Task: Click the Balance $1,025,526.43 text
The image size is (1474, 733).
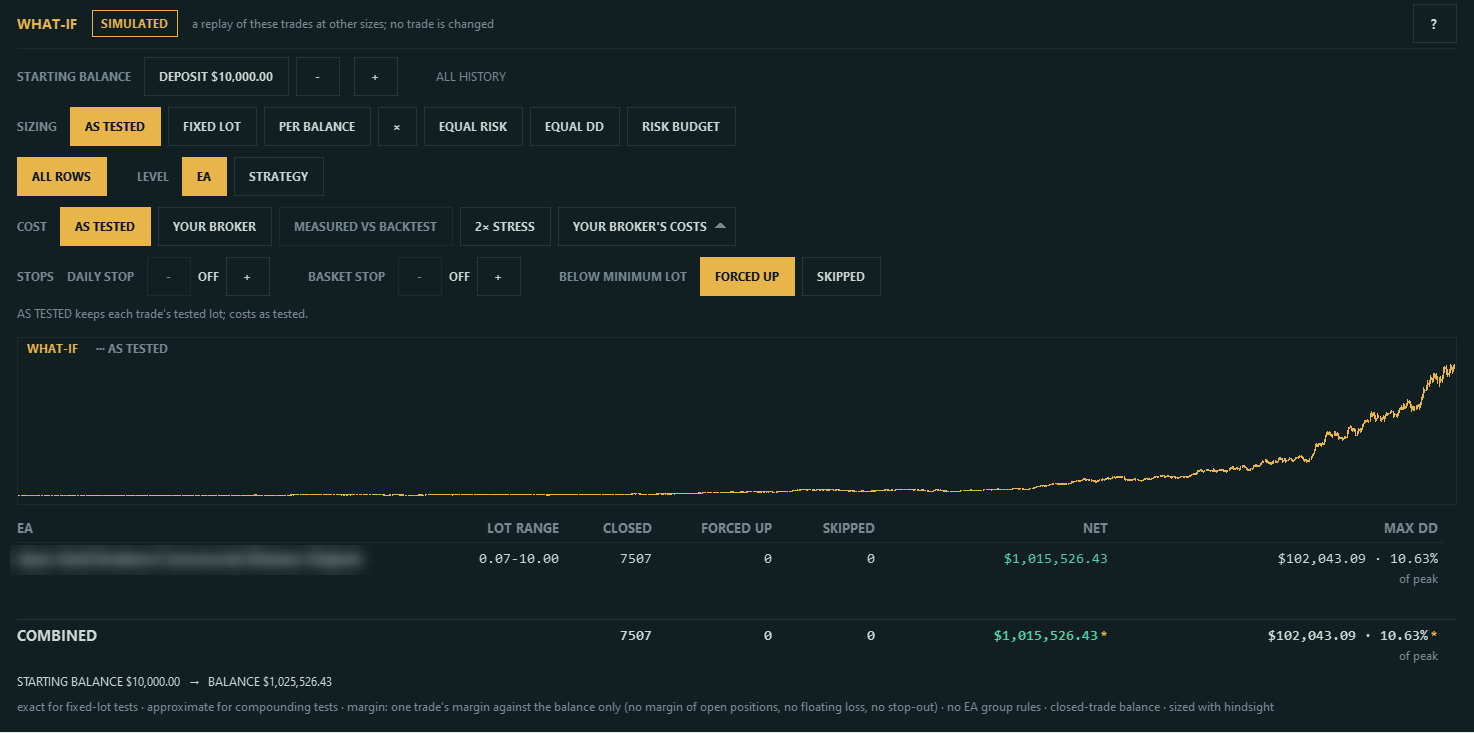Action: click(270, 682)
